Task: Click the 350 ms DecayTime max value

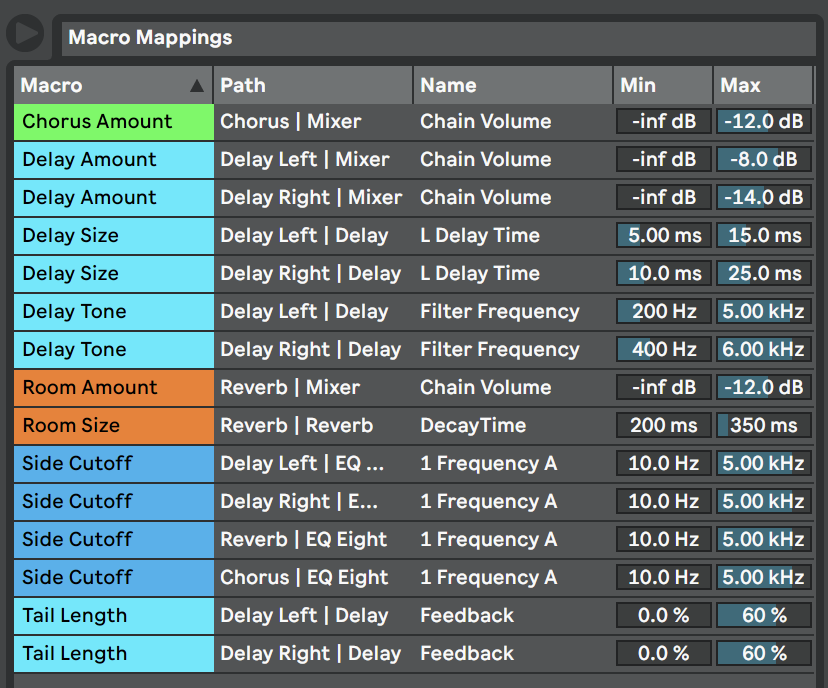Action: [764, 426]
